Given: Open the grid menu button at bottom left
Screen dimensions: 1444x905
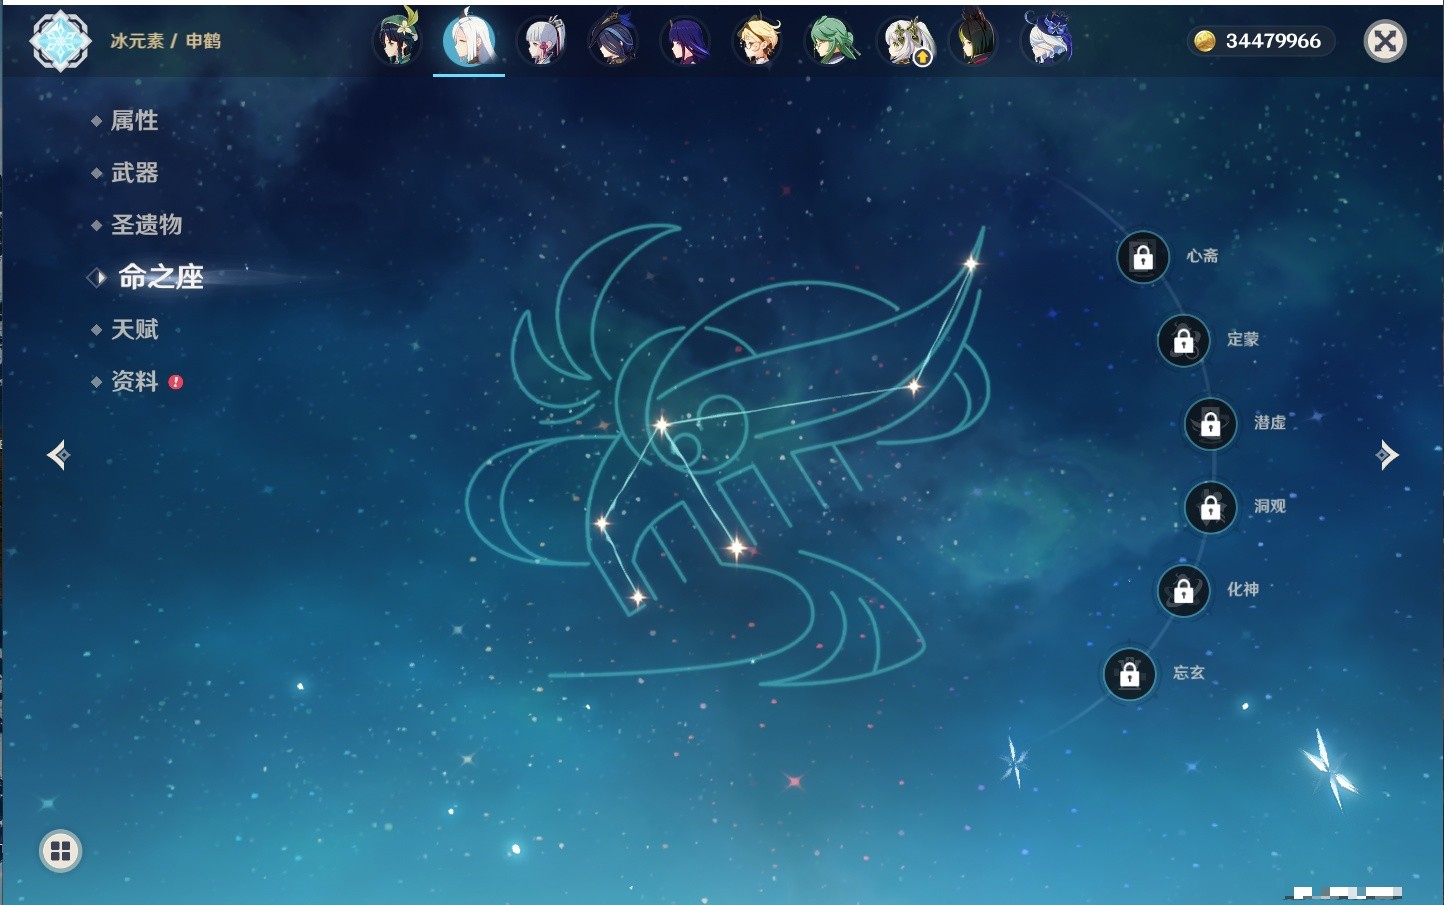Looking at the screenshot, I should pos(60,851).
